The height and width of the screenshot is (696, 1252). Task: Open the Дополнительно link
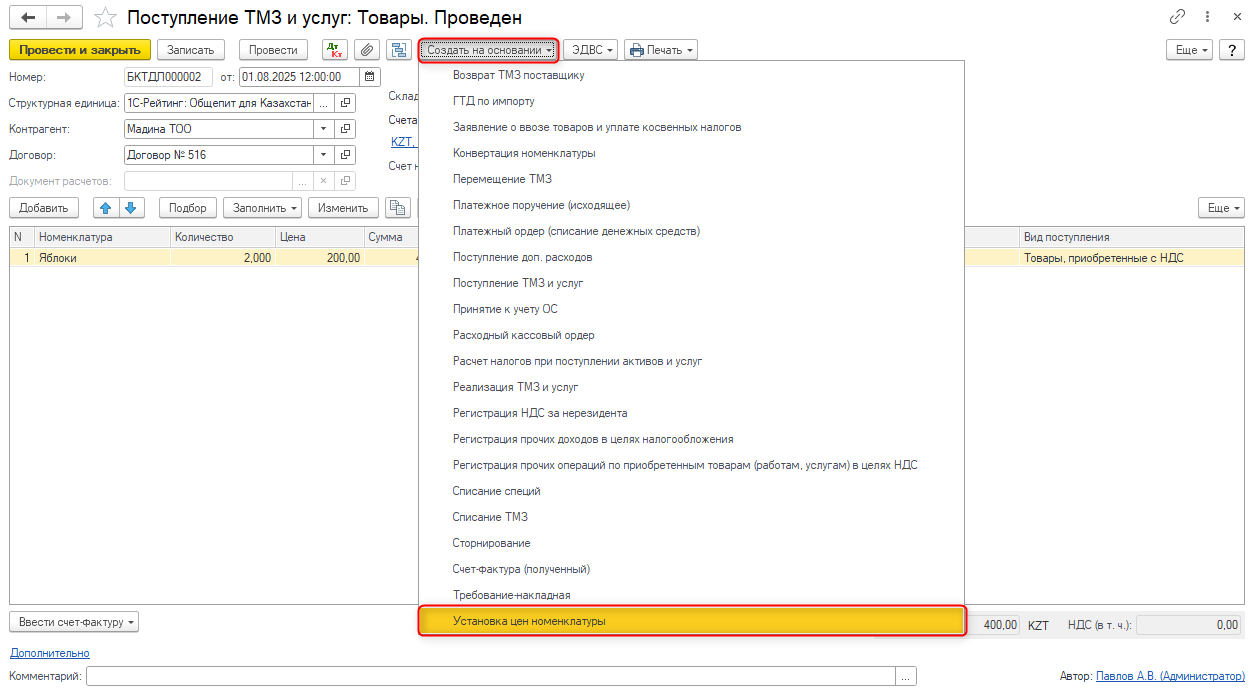50,653
